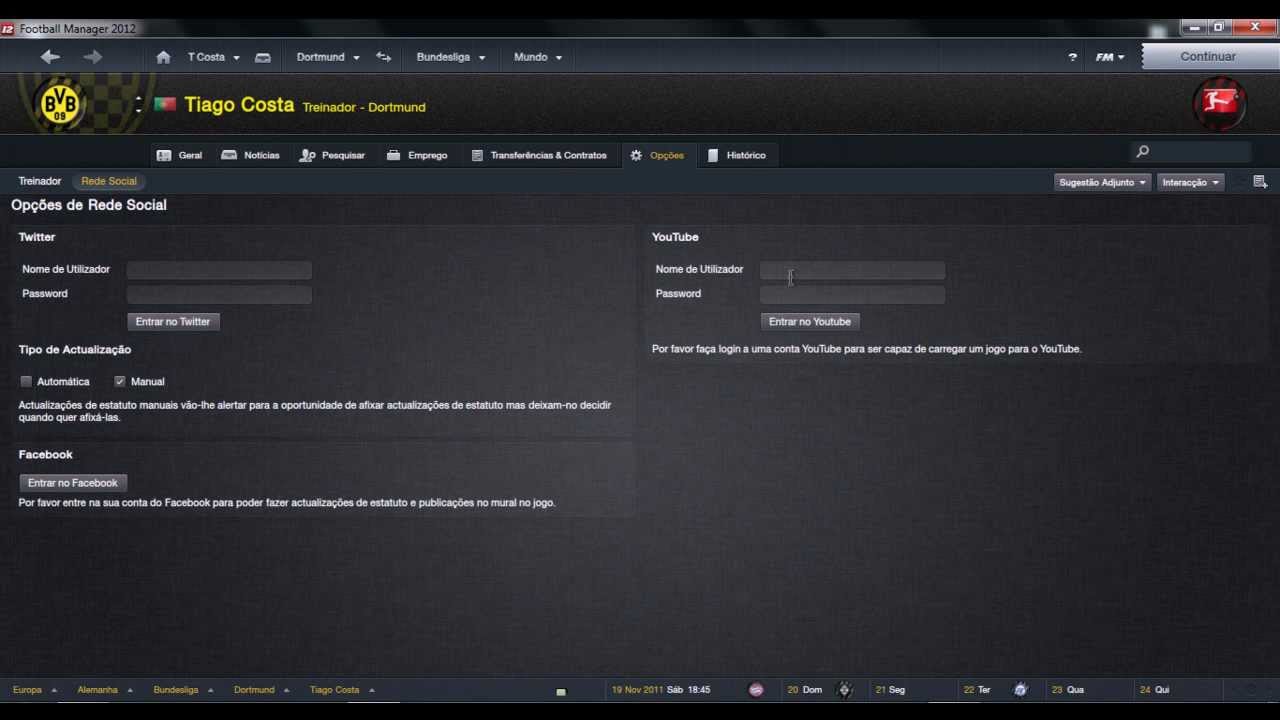Click the Tiago Costa name heading

tap(239, 105)
